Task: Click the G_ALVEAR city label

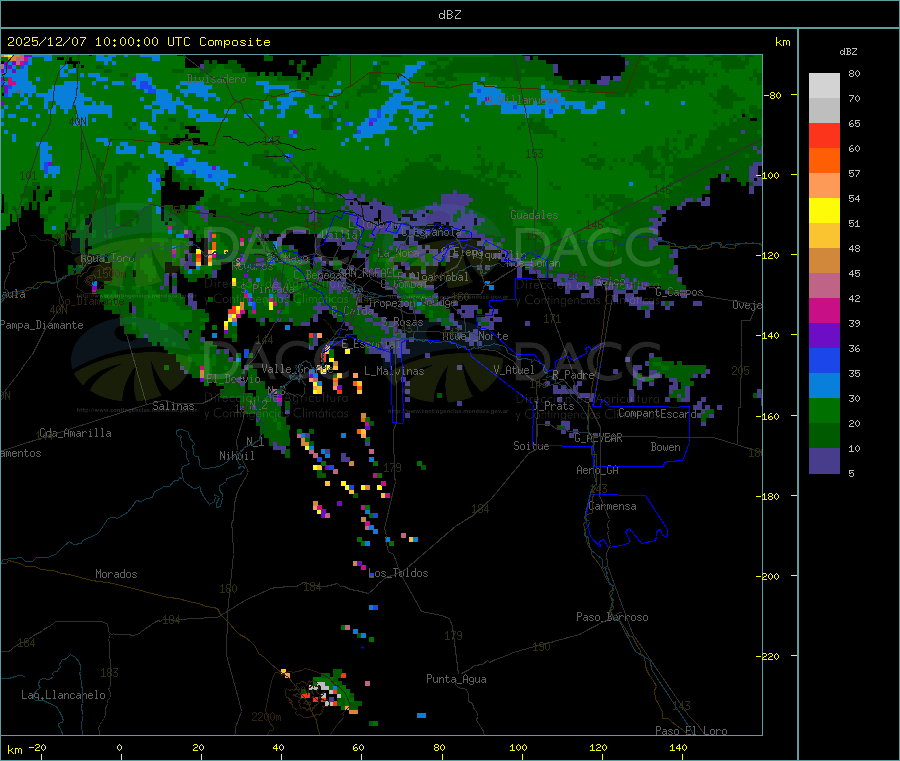Action: (x=598, y=438)
